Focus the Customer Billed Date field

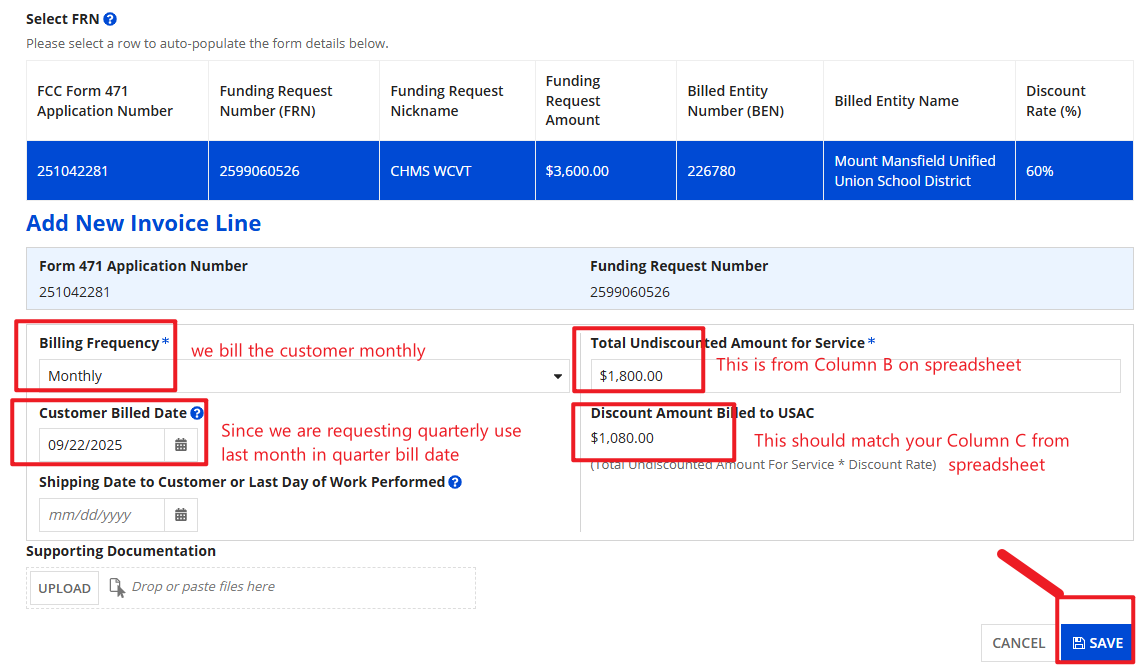pos(101,445)
